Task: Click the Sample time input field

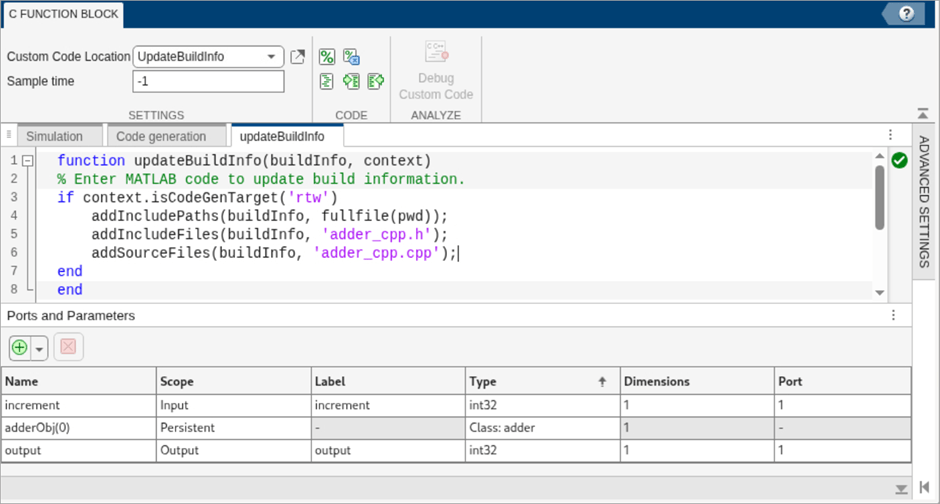Action: click(208, 82)
